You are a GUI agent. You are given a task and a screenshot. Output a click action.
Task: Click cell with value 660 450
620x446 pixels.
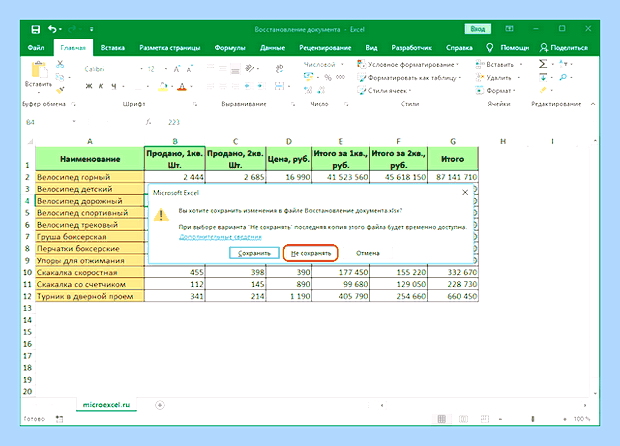click(453, 296)
